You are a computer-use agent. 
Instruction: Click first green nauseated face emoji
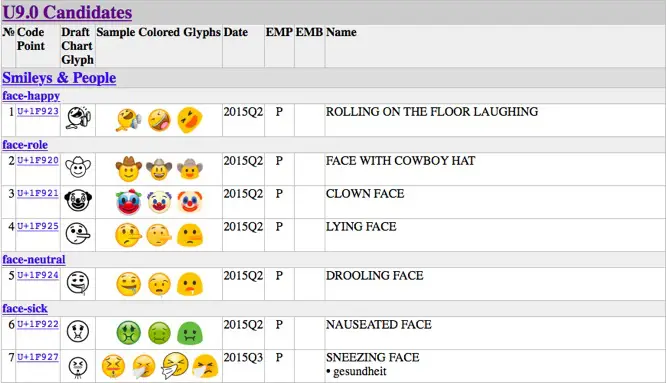[128, 333]
